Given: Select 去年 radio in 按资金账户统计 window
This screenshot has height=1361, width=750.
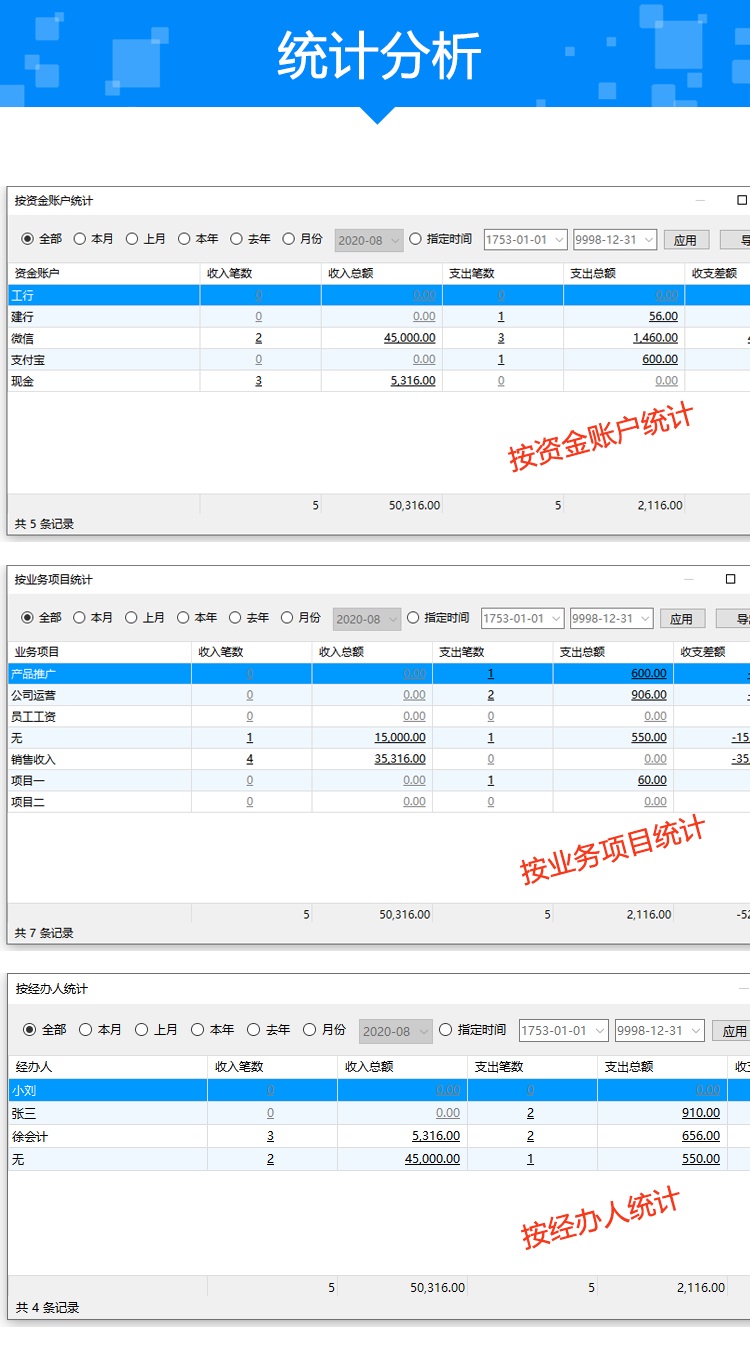Looking at the screenshot, I should coord(250,239).
